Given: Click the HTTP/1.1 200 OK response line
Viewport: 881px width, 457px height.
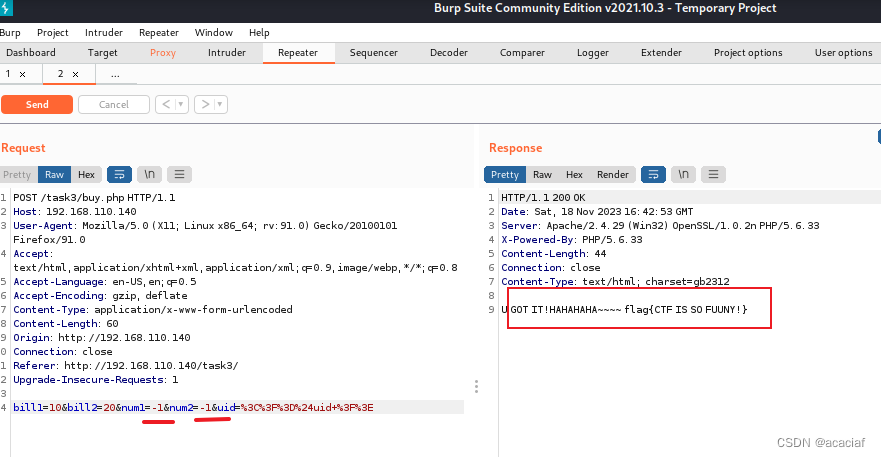Looking at the screenshot, I should point(543,198).
